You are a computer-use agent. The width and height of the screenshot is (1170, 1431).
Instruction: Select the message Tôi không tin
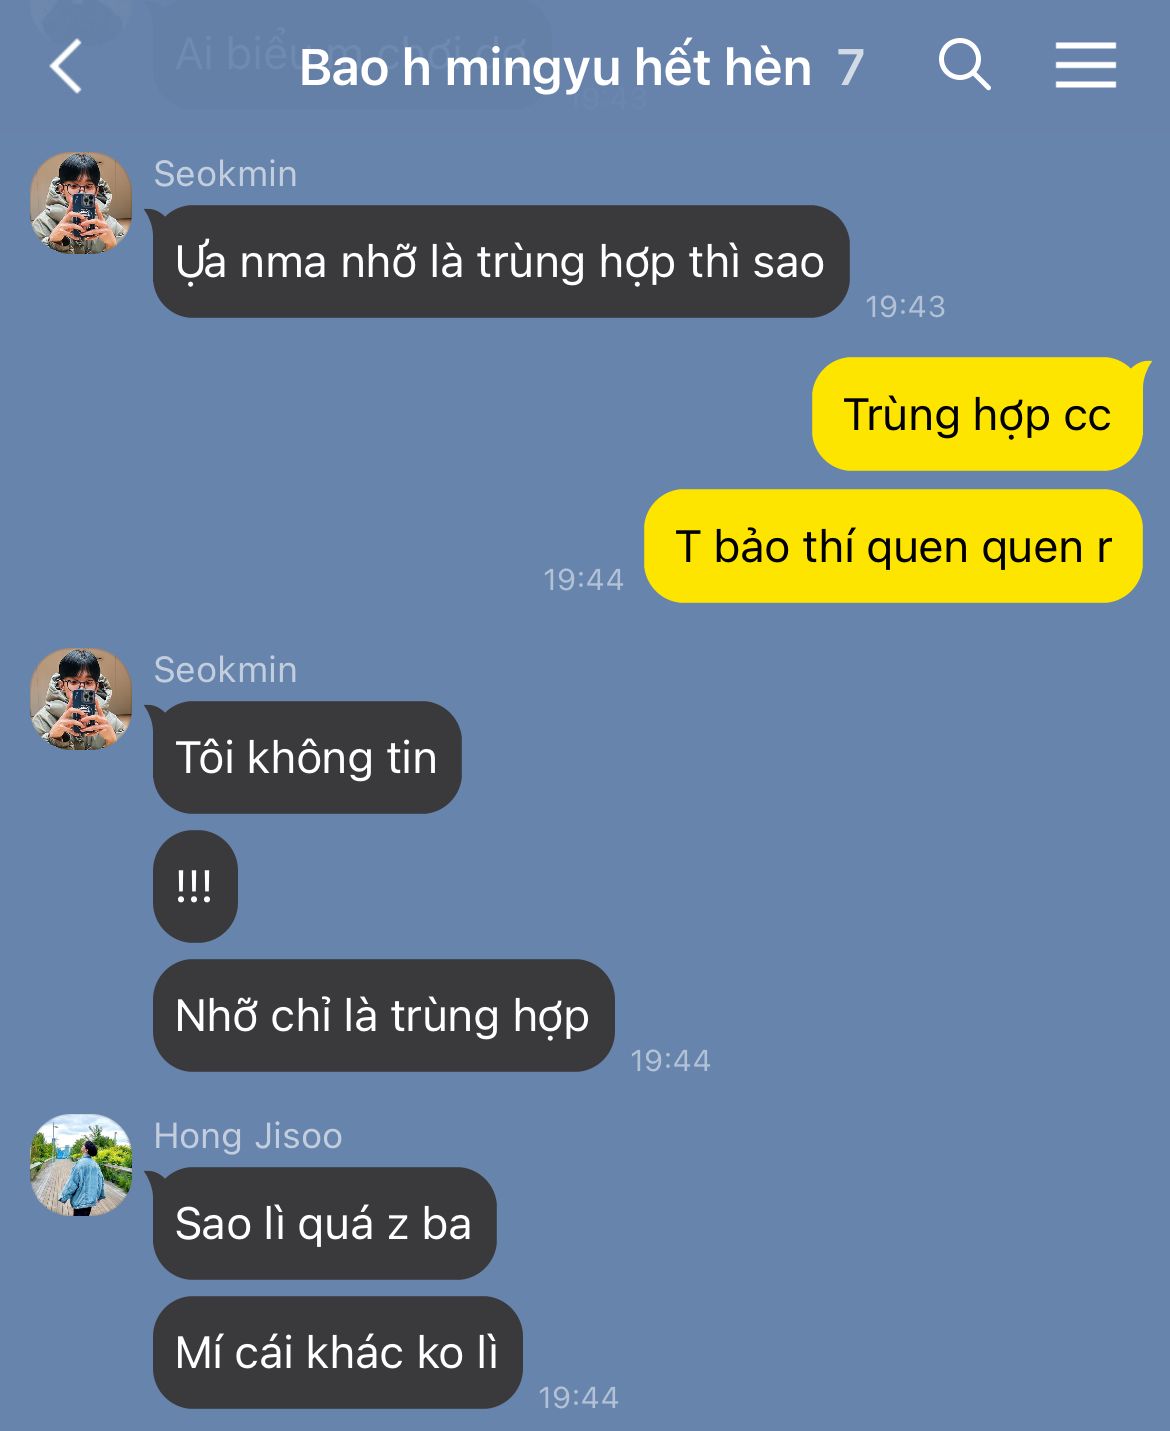pyautogui.click(x=307, y=757)
